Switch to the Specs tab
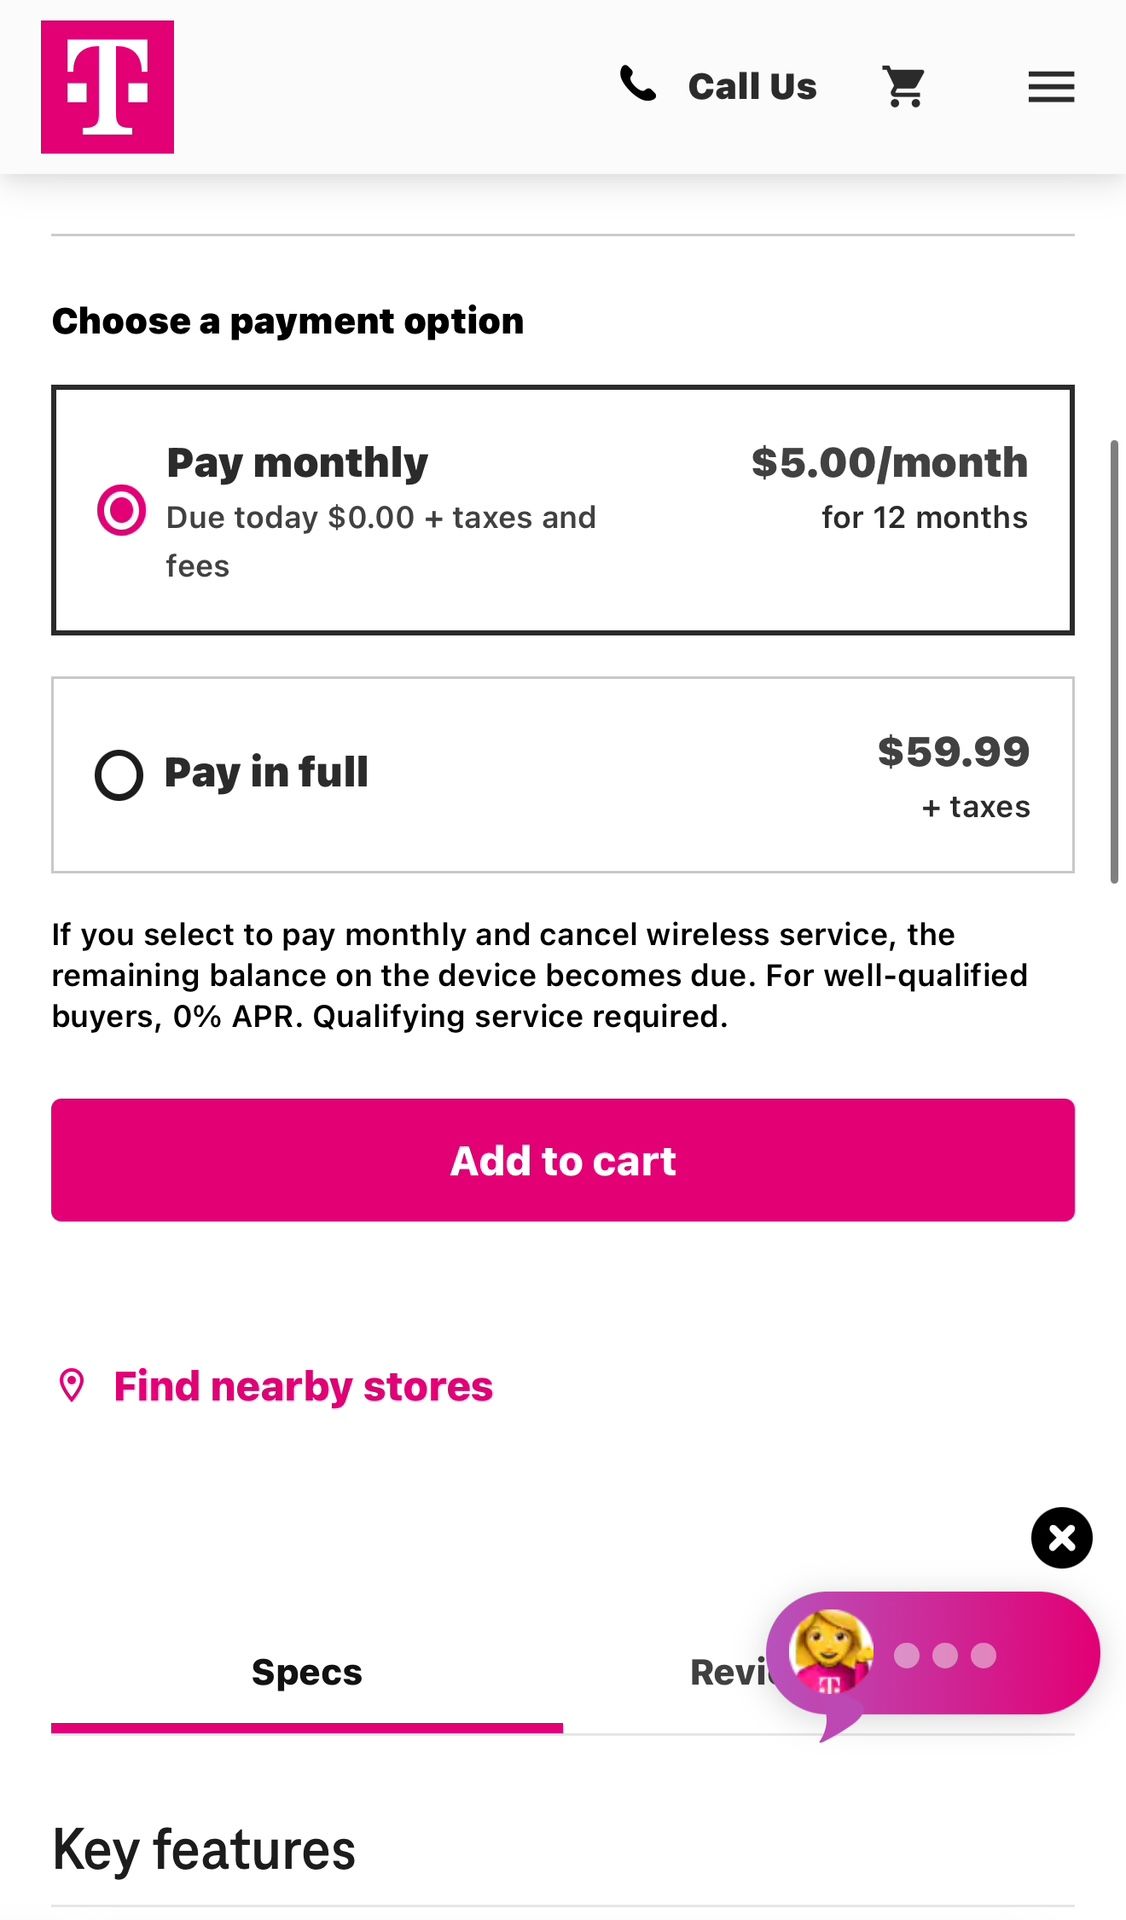The width and height of the screenshot is (1126, 1920). click(307, 1673)
